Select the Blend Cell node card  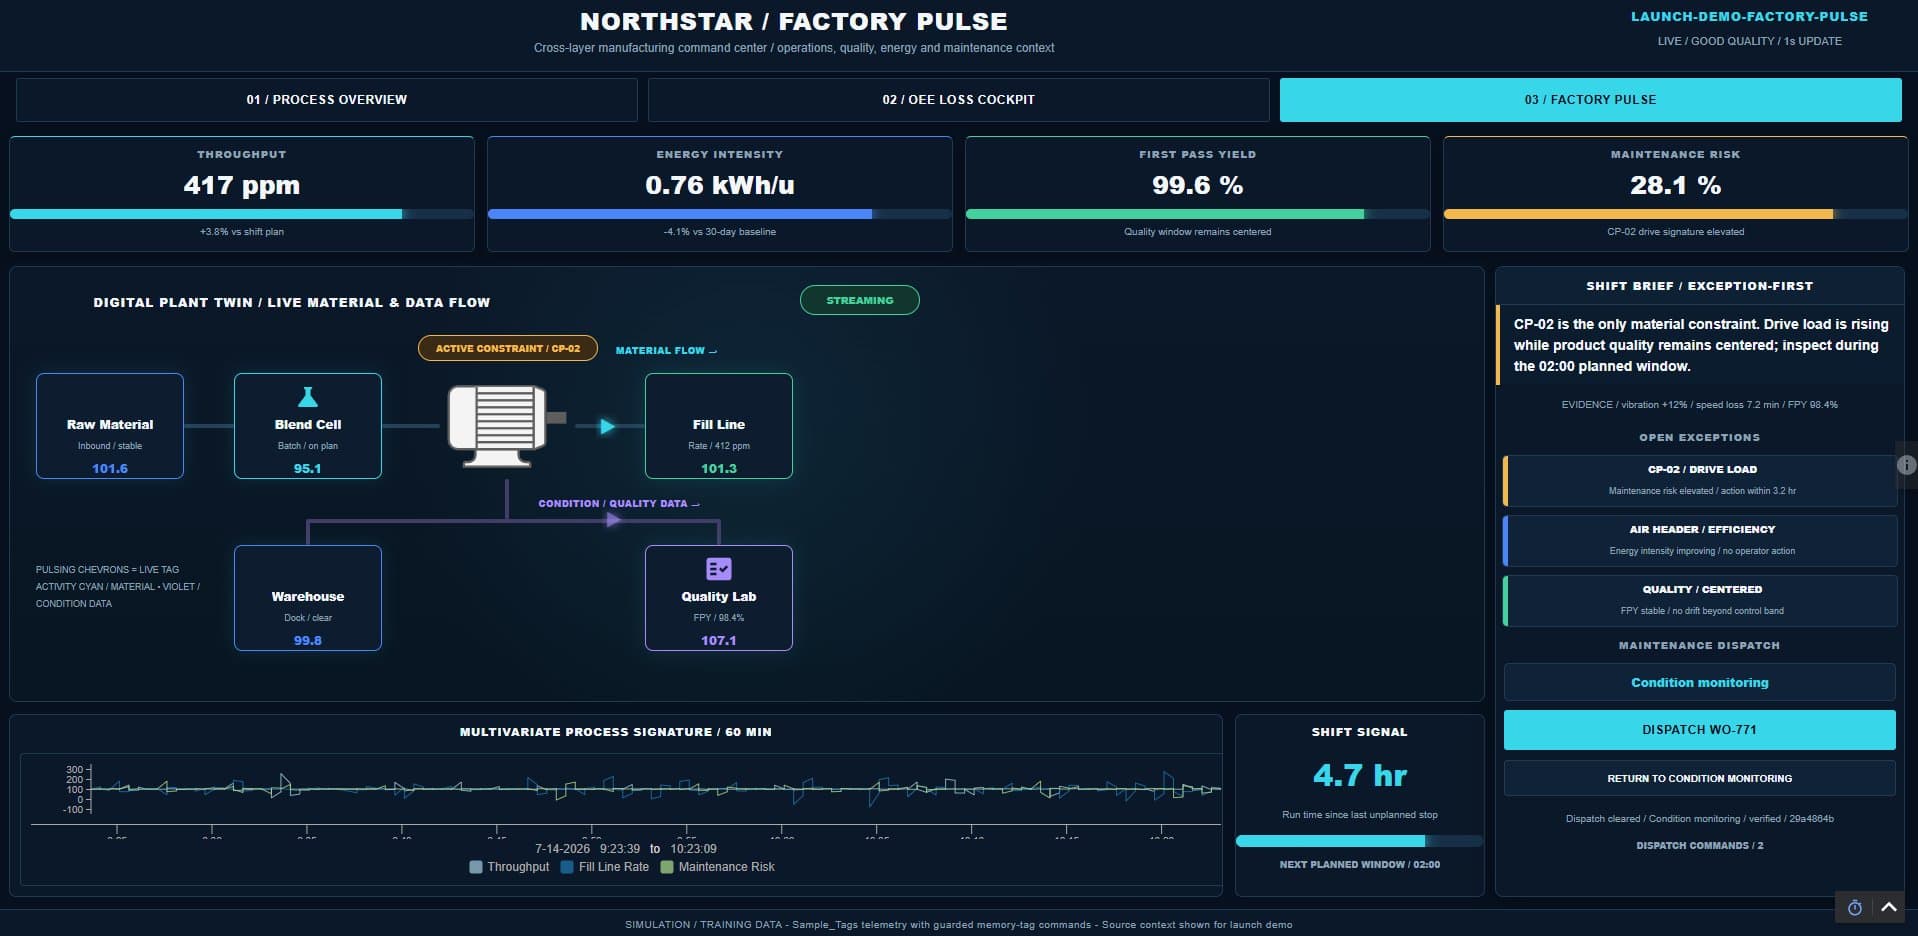click(308, 426)
